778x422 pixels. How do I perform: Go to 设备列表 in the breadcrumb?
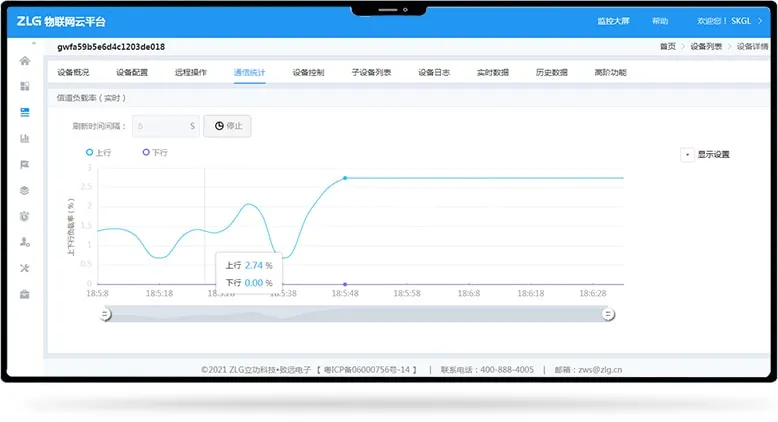tap(704, 47)
